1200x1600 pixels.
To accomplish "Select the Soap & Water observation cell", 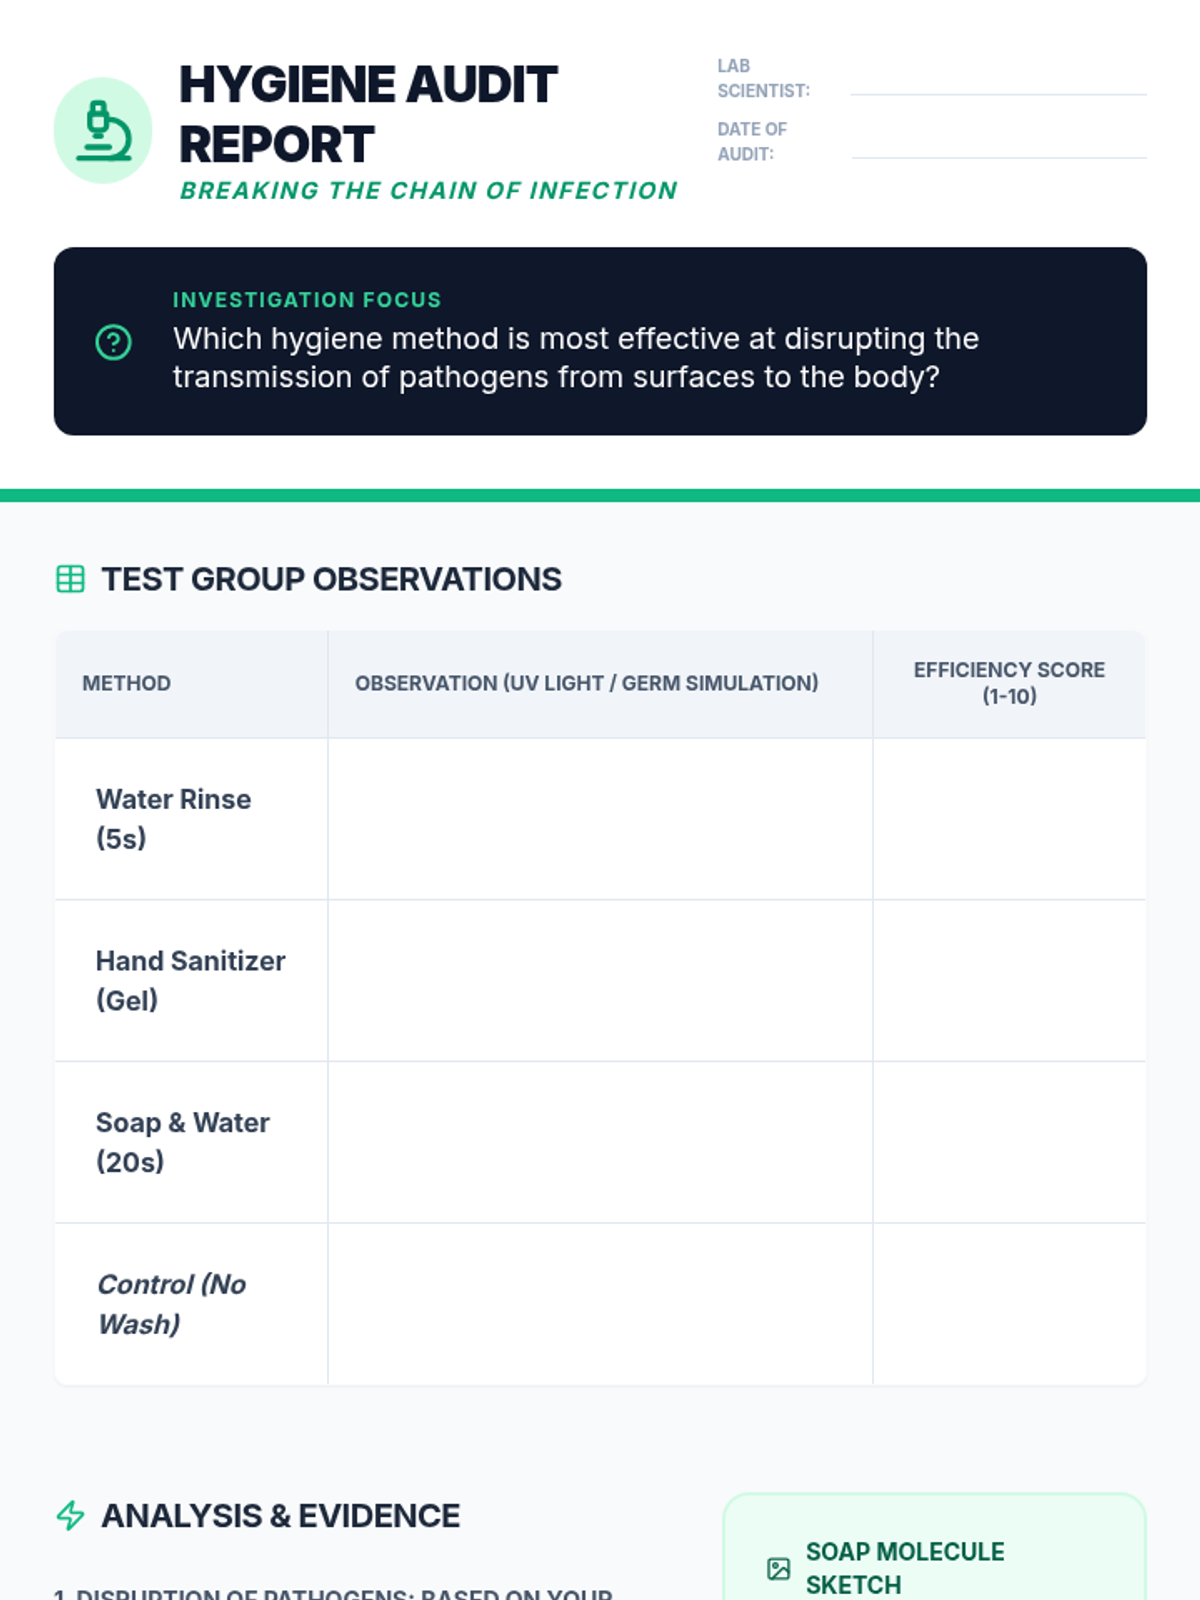I will pos(600,1143).
